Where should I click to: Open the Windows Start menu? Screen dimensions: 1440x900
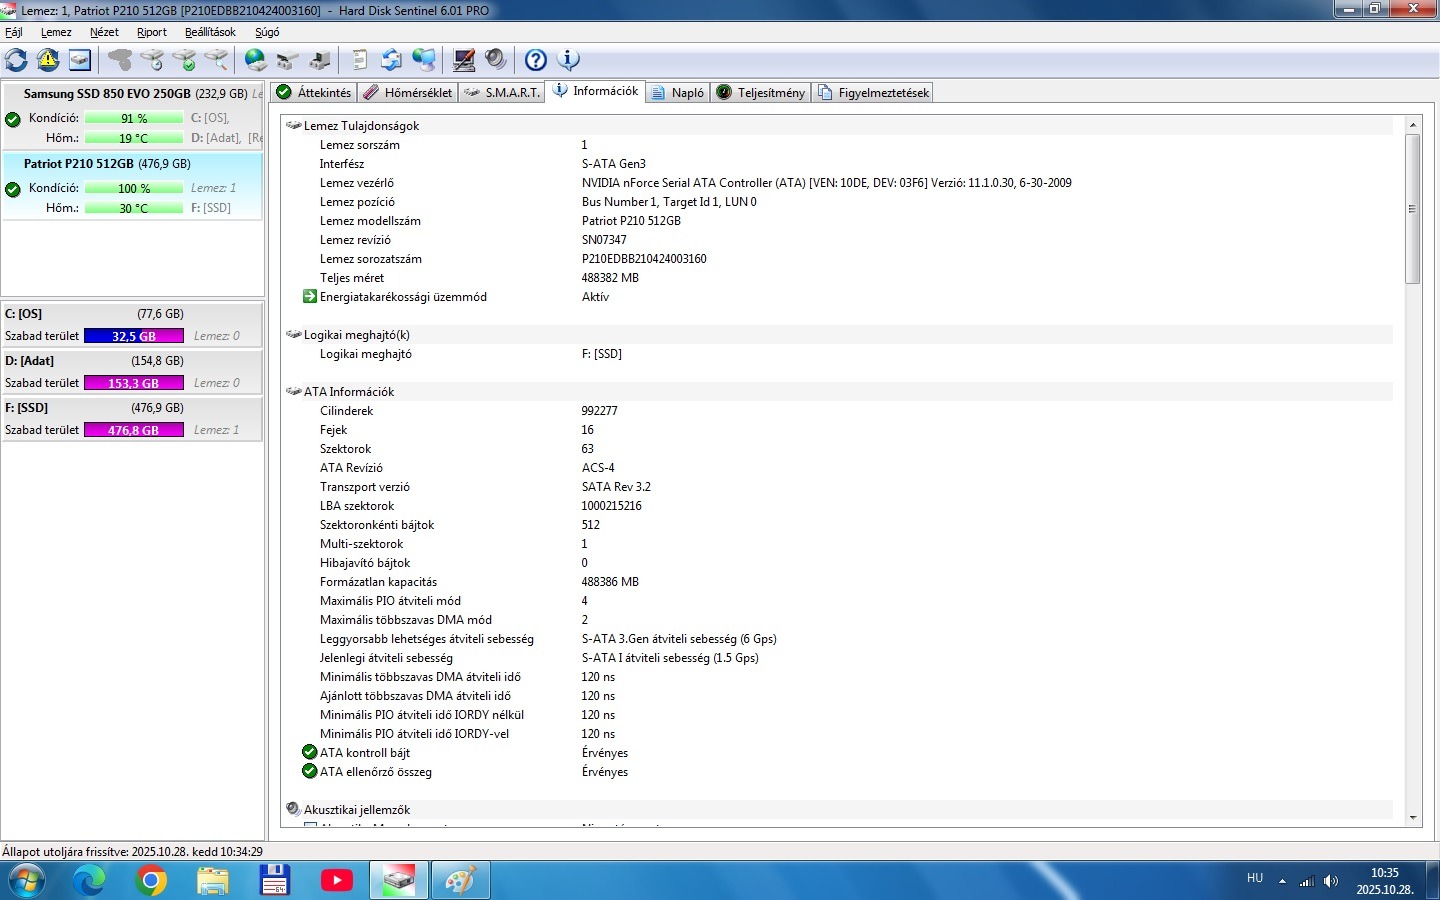[x=27, y=881]
